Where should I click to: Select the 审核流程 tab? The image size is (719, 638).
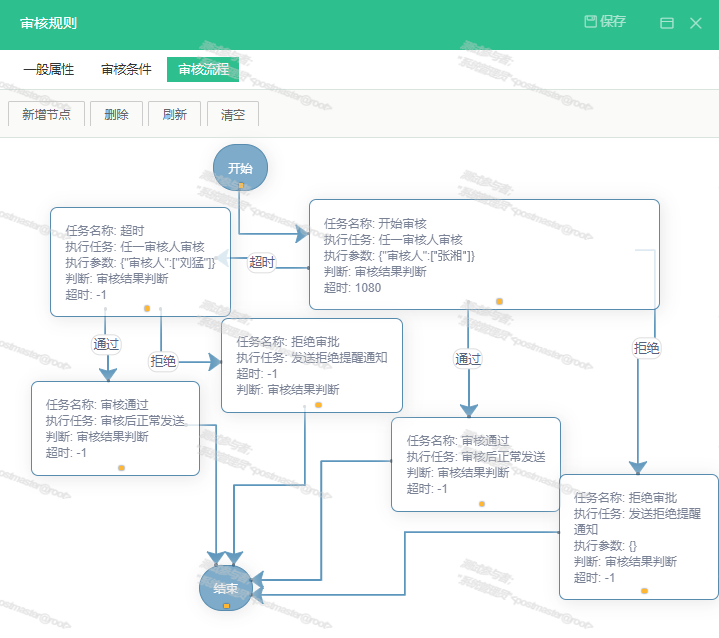pyautogui.click(x=203, y=70)
